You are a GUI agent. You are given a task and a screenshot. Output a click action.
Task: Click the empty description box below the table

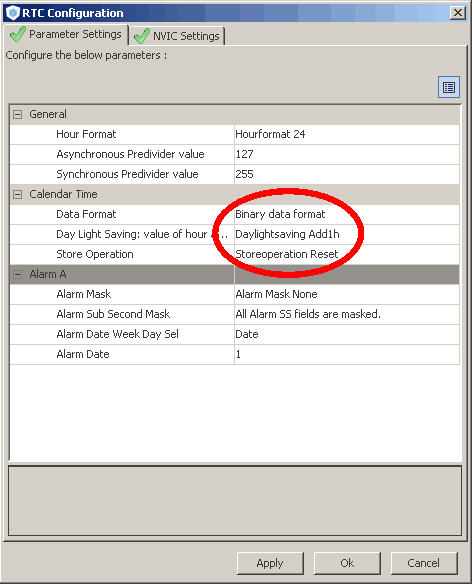(x=235, y=501)
